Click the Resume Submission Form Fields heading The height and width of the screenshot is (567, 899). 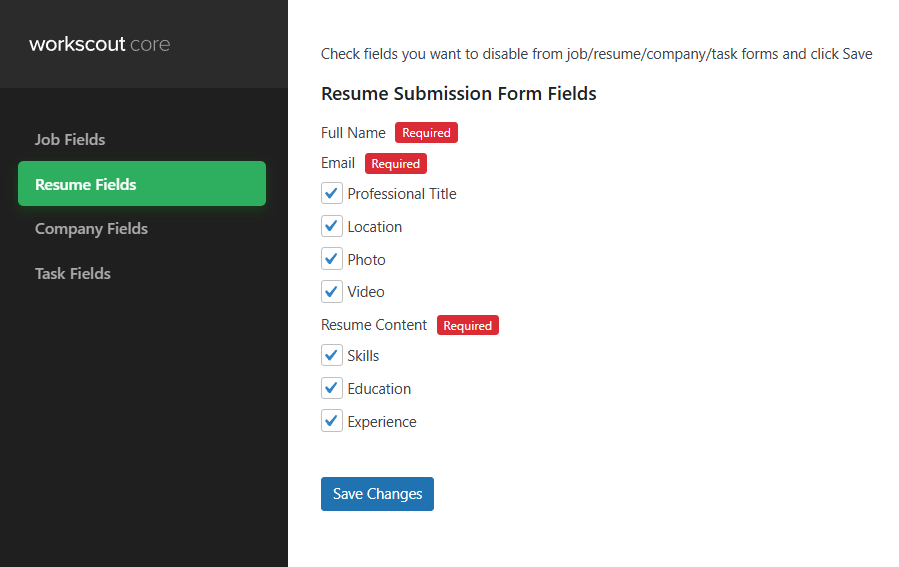(458, 94)
